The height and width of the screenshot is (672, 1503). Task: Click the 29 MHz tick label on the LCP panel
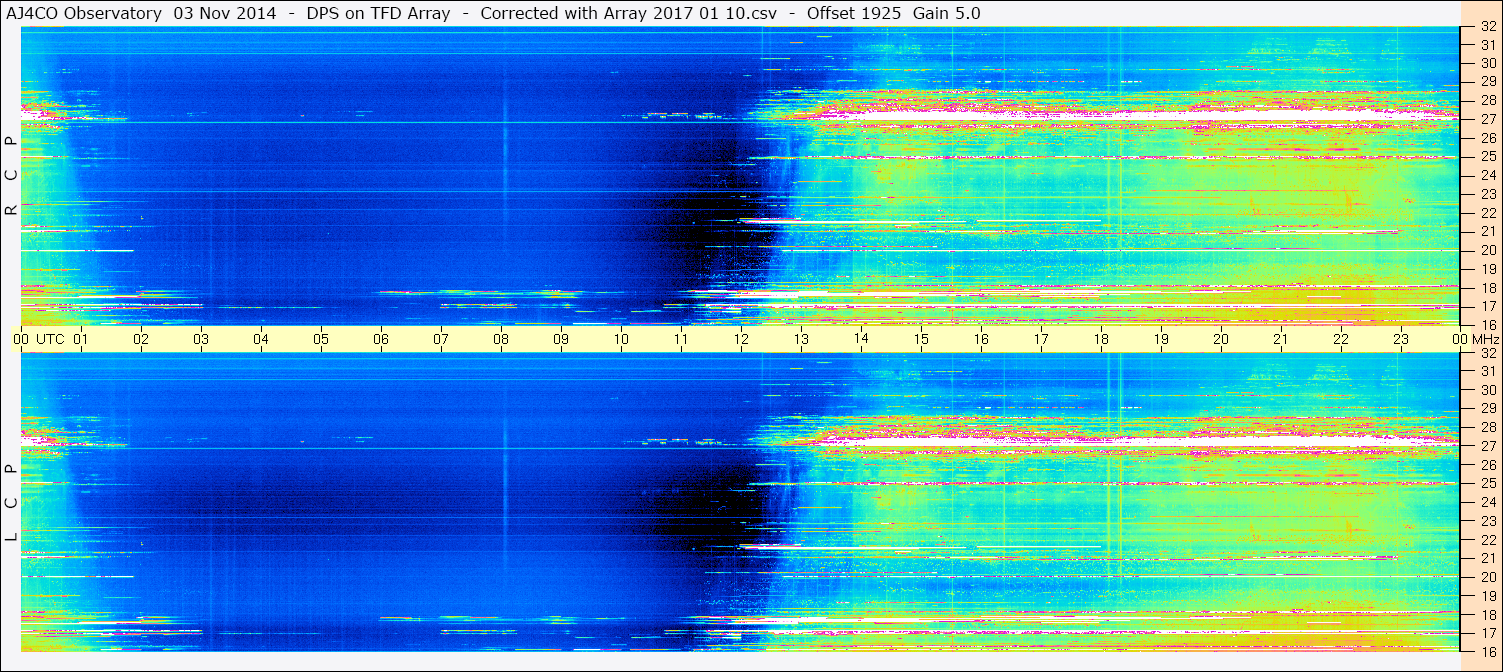coord(1487,409)
